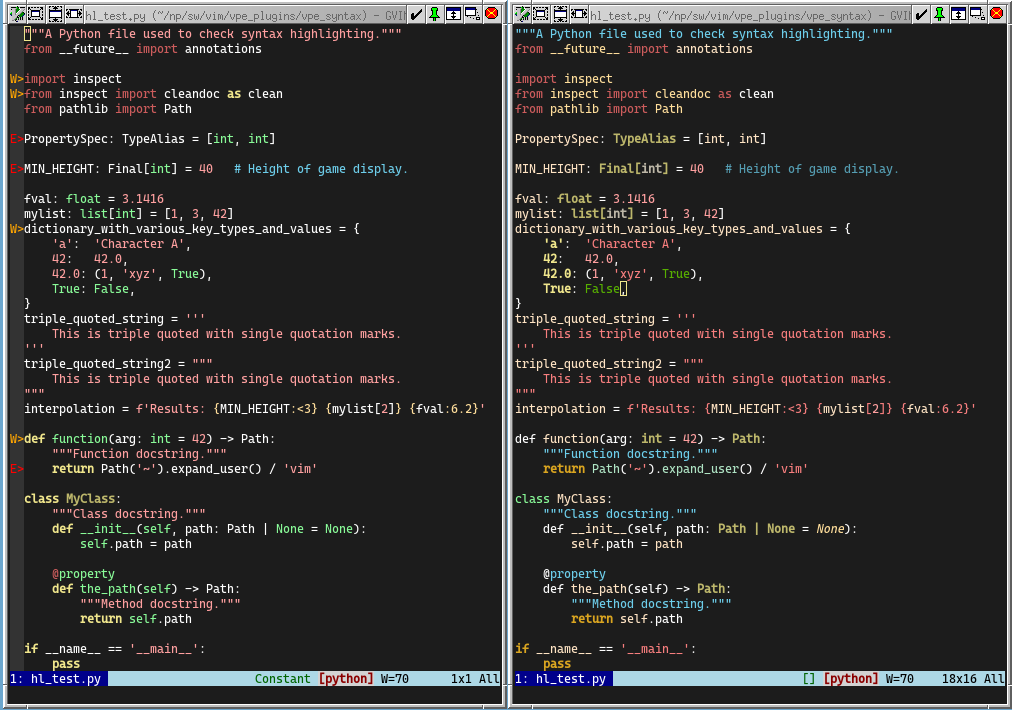This screenshot has width=1012, height=710.
Task: Click the dashed-selection icon in the left title bar
Action: 34,14
